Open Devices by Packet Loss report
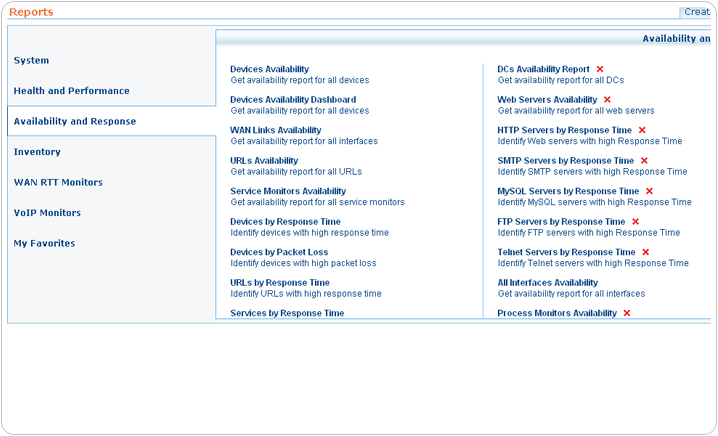This screenshot has height=436, width=718. (279, 252)
